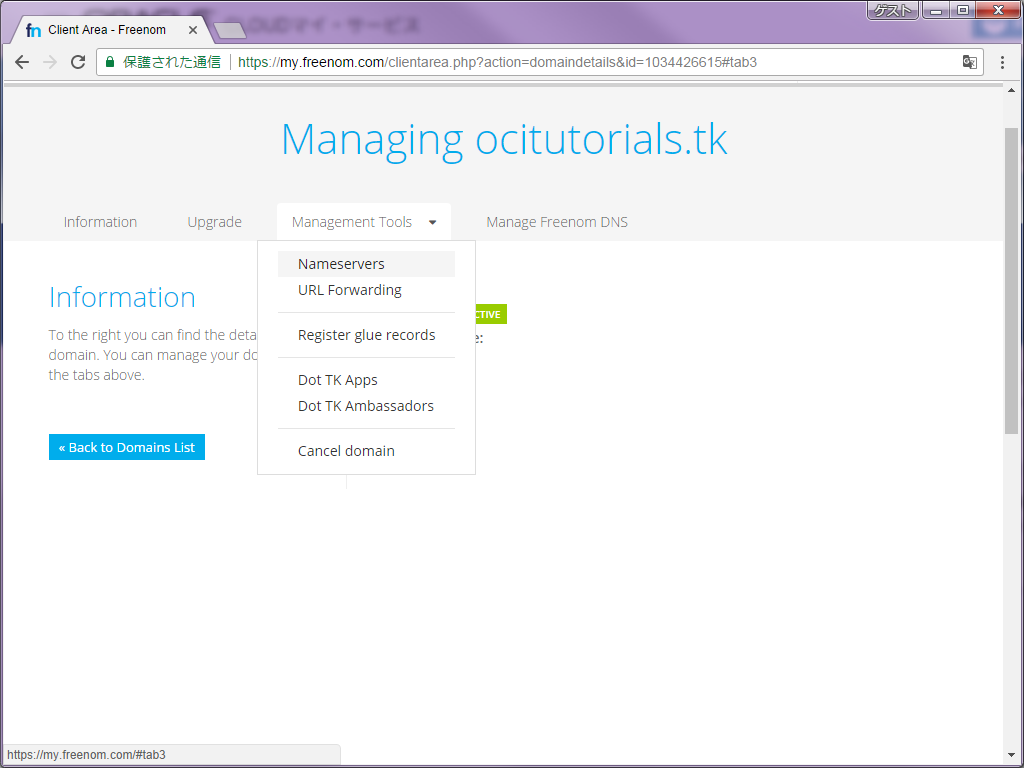The width and height of the screenshot is (1024, 768).
Task: Select Nameservers from the menu
Action: click(x=341, y=264)
